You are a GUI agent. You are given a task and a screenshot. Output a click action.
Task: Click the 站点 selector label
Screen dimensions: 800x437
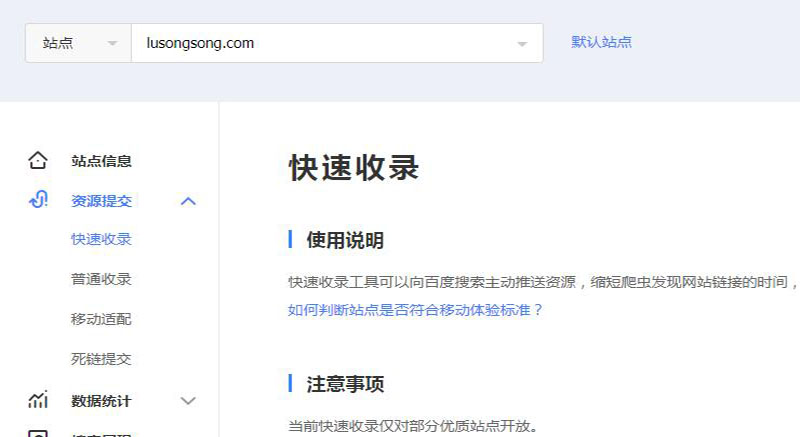pyautogui.click(x=58, y=44)
